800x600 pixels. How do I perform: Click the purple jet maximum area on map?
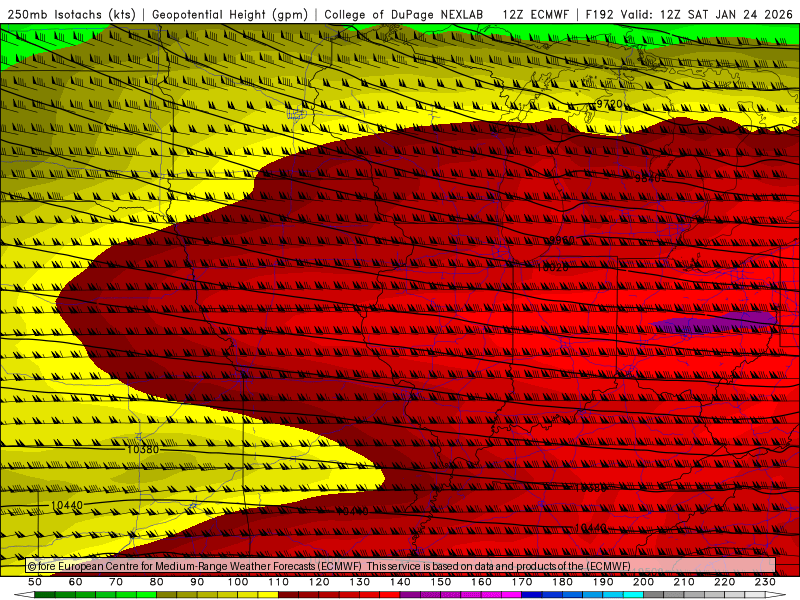(x=714, y=321)
